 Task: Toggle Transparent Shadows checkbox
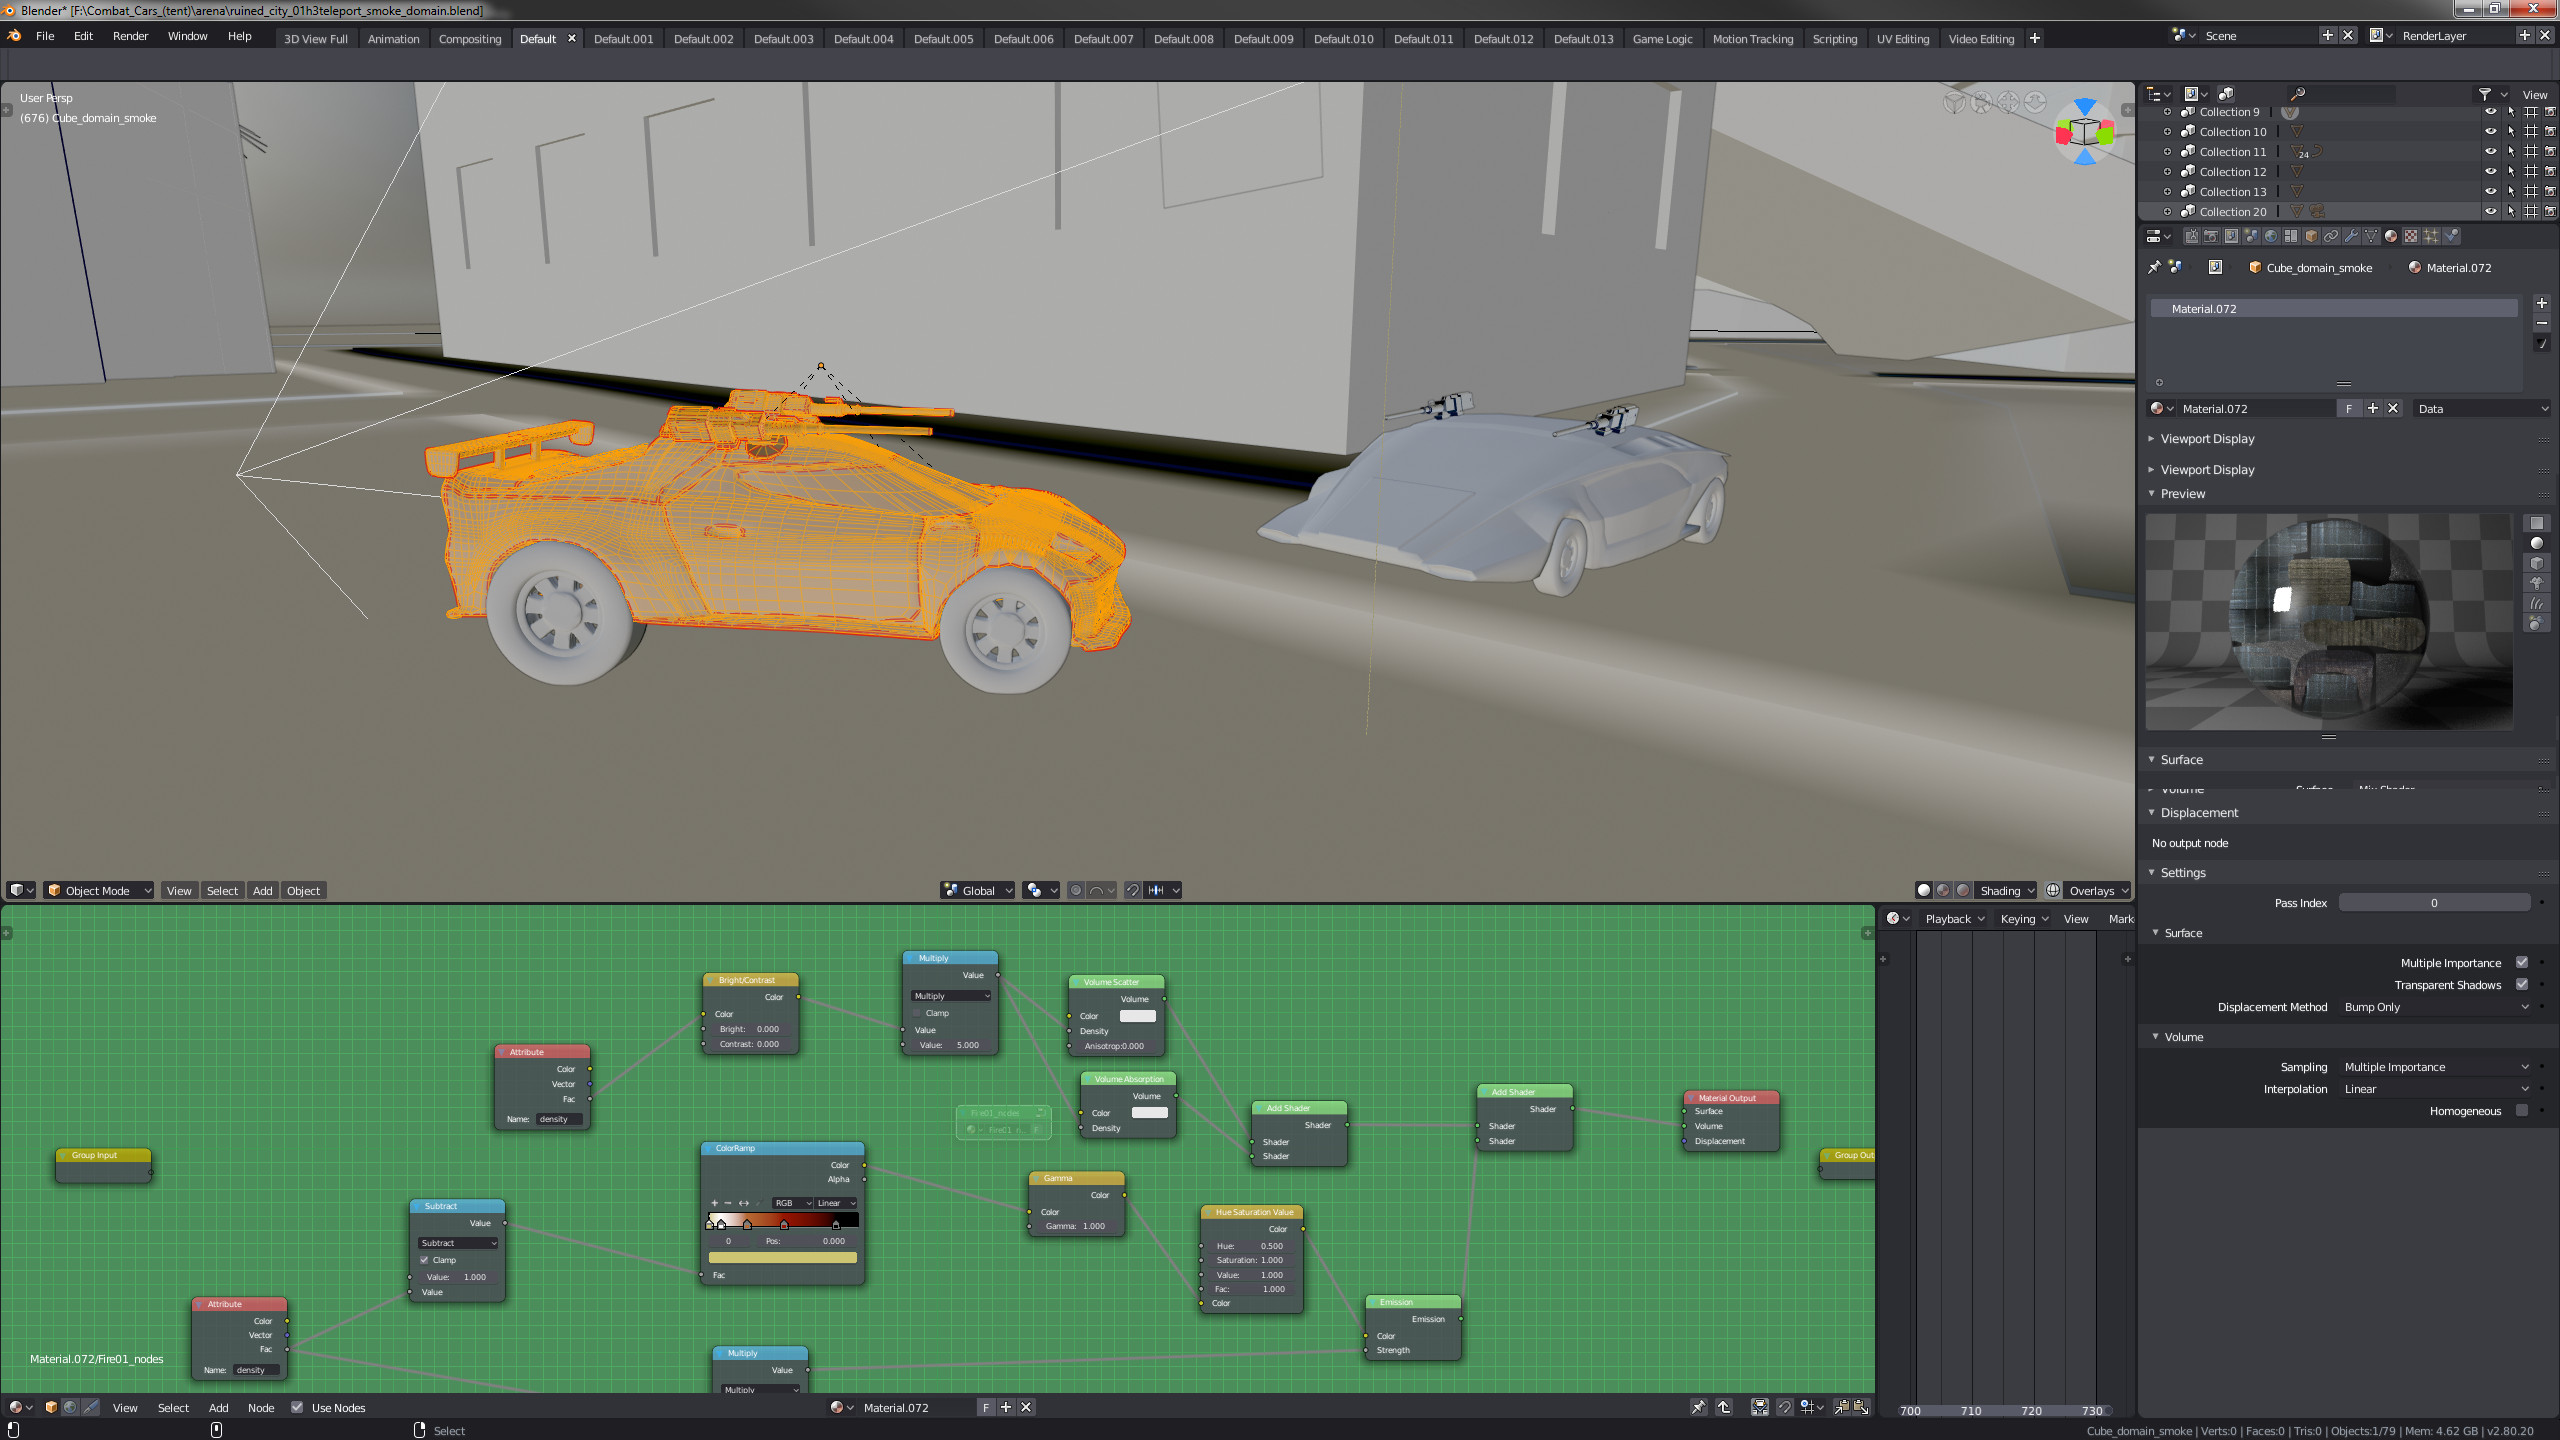(2522, 984)
